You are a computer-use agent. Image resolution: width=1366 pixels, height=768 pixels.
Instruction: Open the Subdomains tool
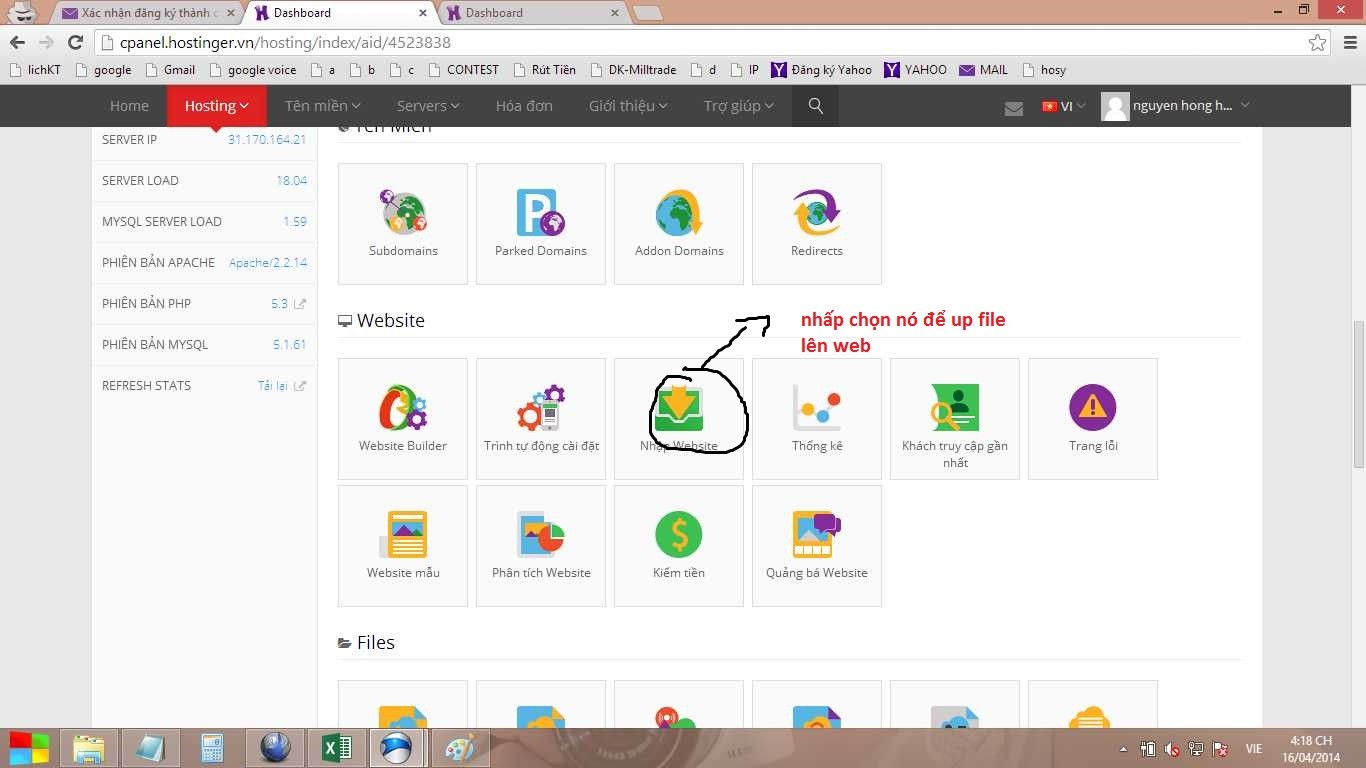tap(403, 222)
